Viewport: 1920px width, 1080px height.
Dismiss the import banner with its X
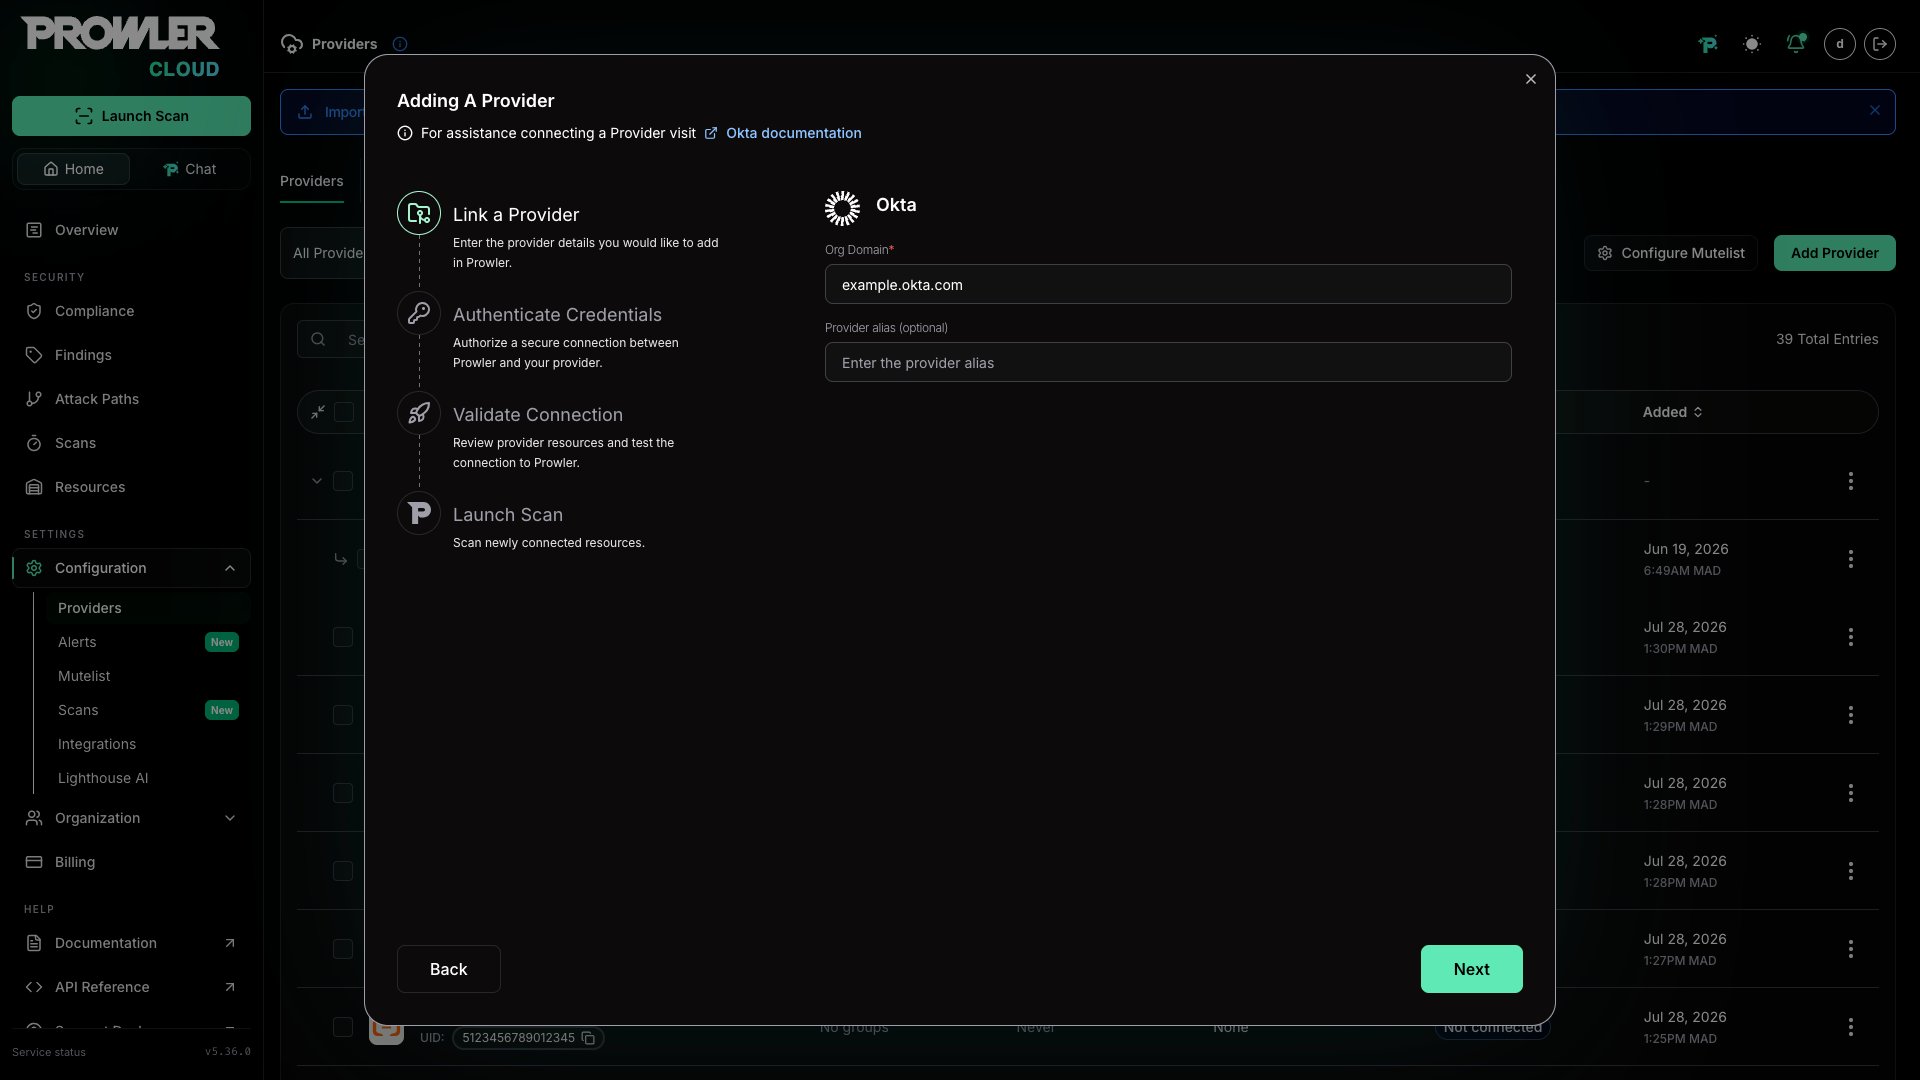coord(1875,111)
